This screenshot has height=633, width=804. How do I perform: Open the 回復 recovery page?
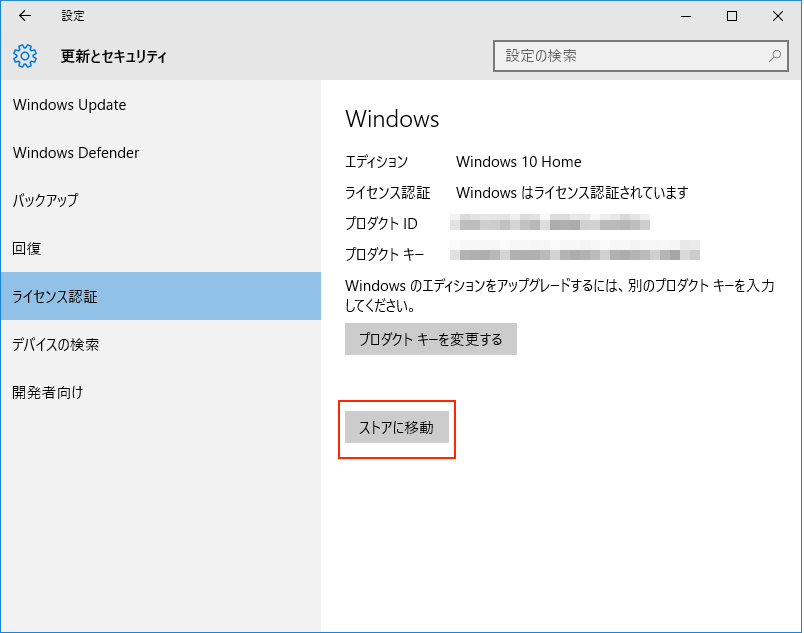[x=27, y=249]
